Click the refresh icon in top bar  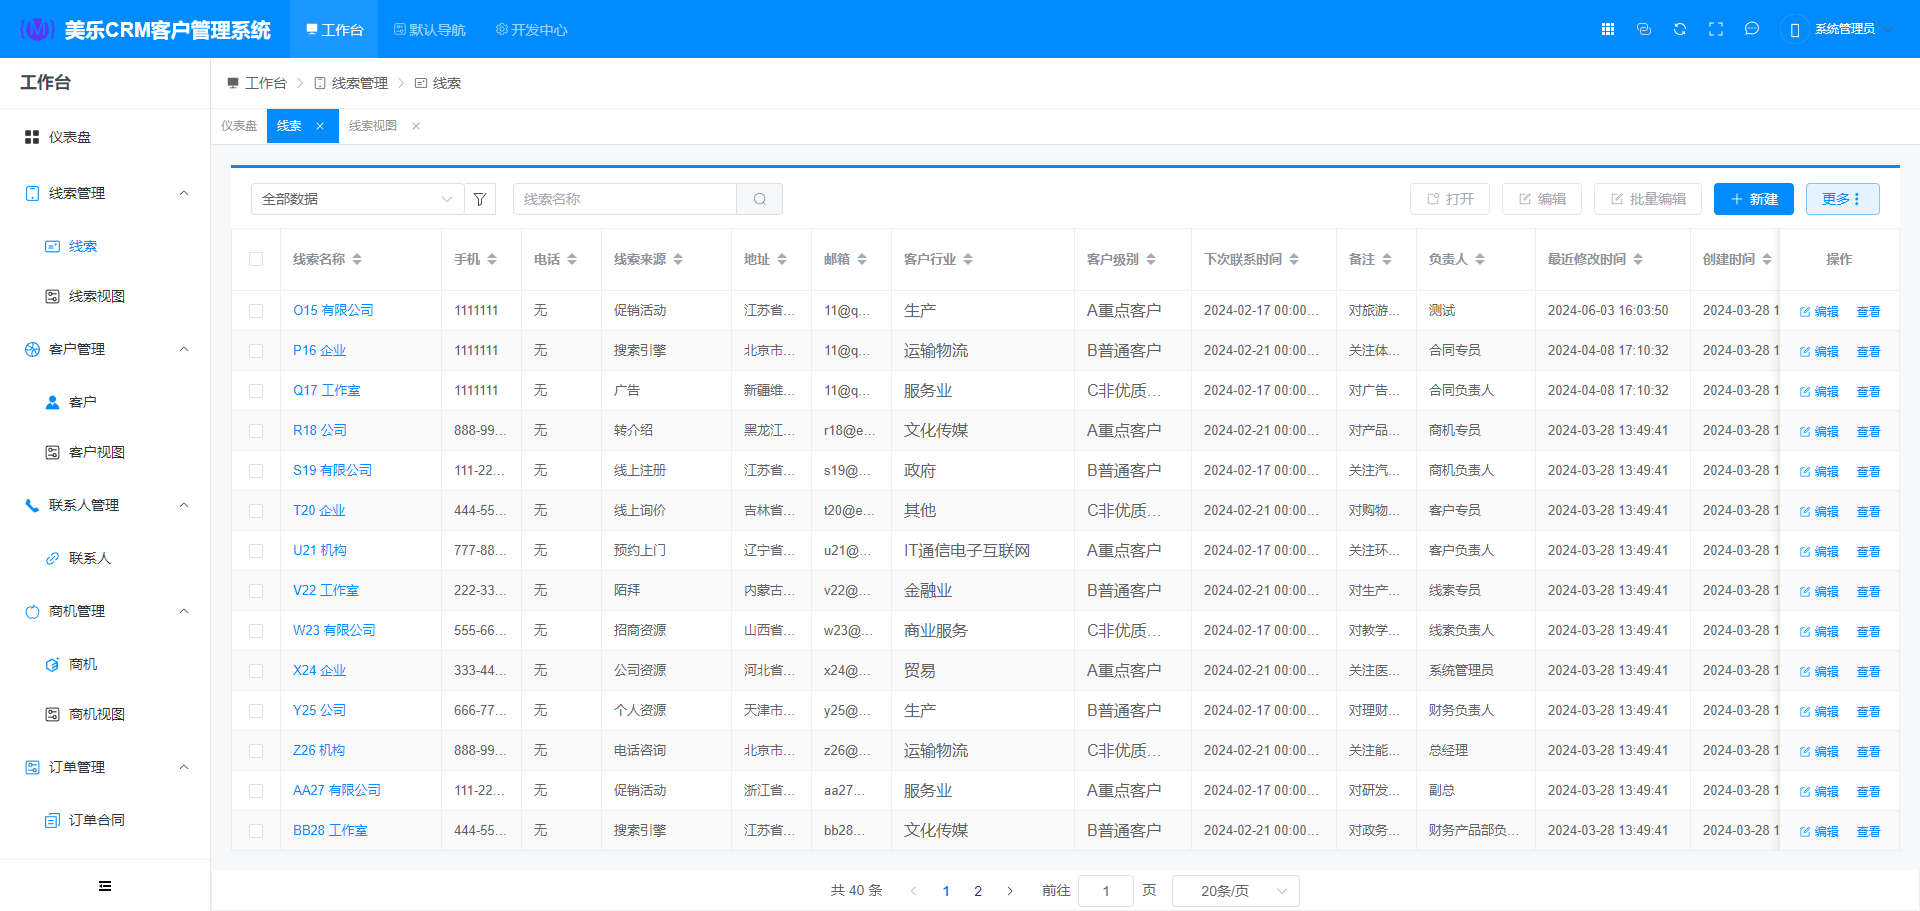[x=1680, y=29]
